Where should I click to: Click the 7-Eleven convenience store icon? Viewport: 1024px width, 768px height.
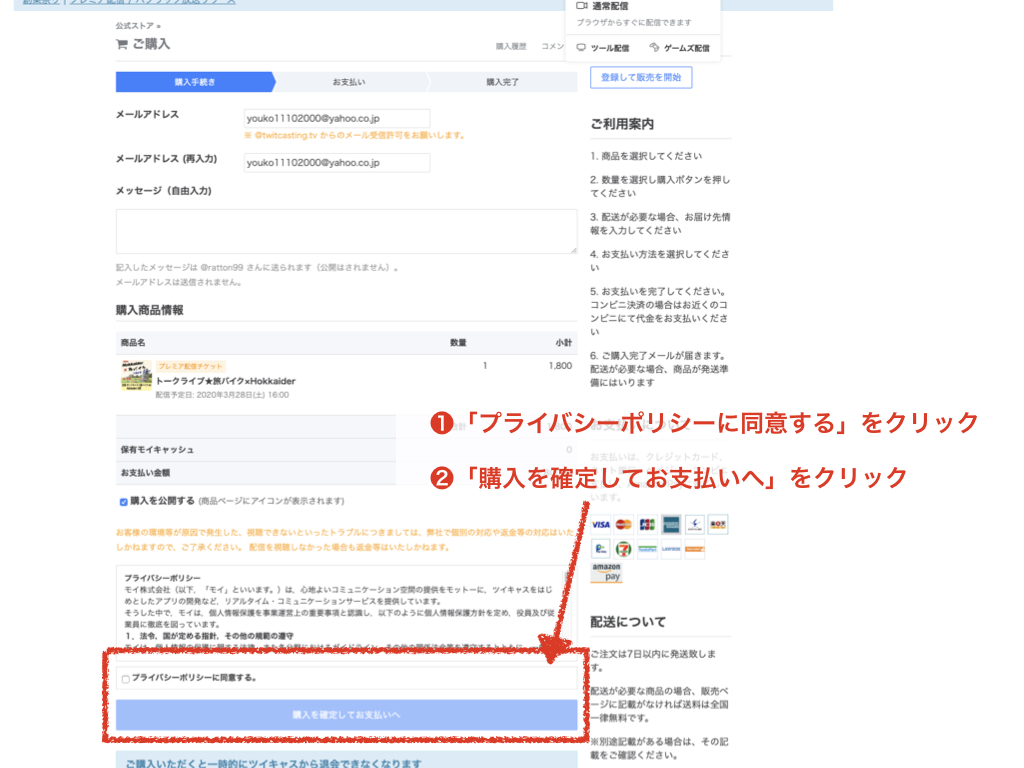point(624,548)
